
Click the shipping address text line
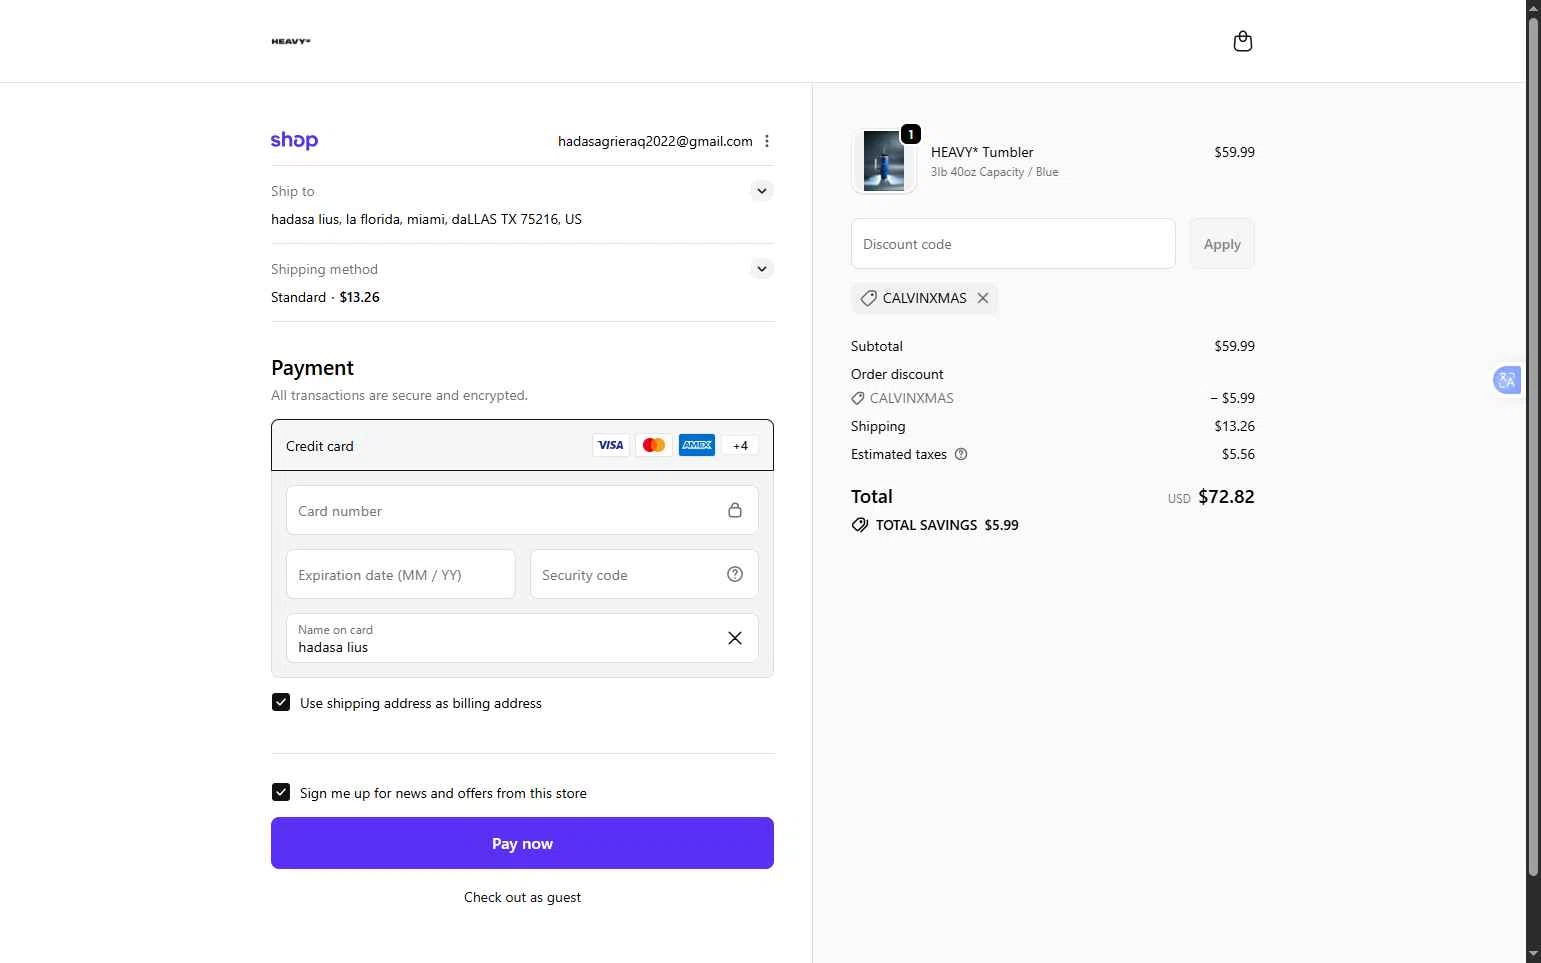(x=426, y=219)
